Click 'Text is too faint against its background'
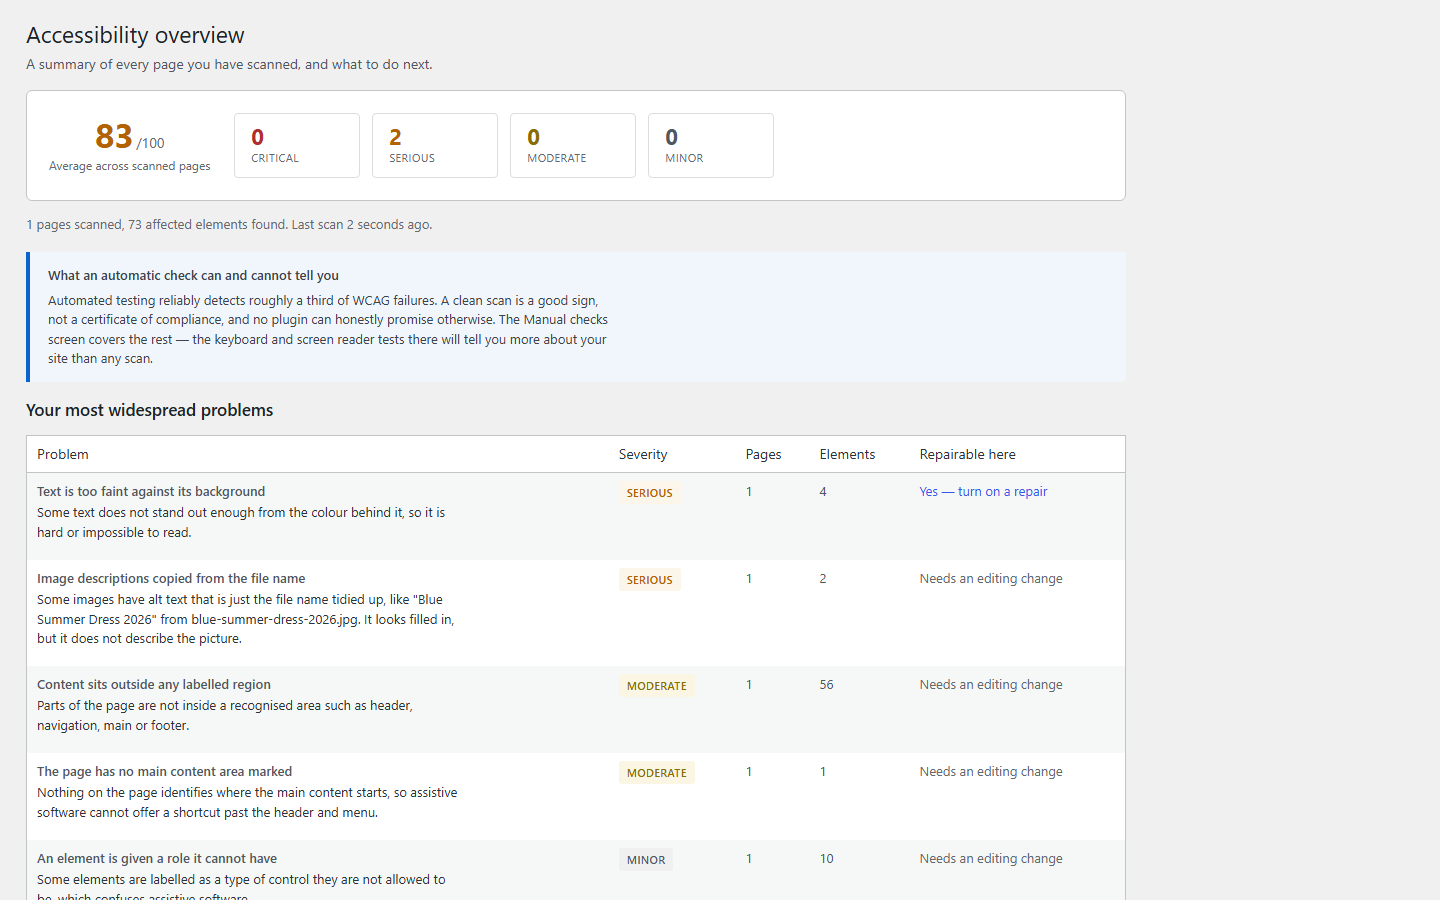Viewport: 1440px width, 900px height. (151, 492)
